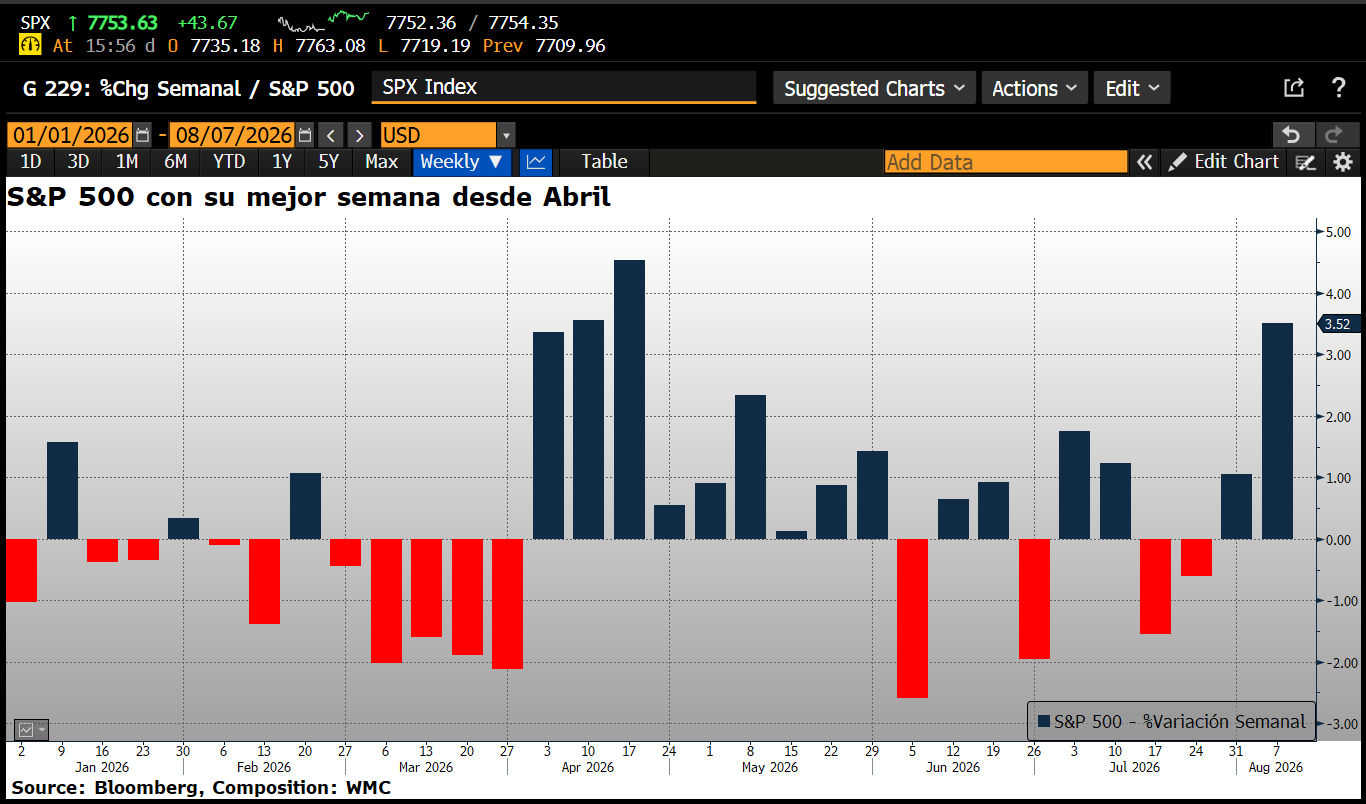The width and height of the screenshot is (1366, 804).
Task: Click the 'Source: Bloomberg, Composition: WMC' text
Action: (201, 788)
